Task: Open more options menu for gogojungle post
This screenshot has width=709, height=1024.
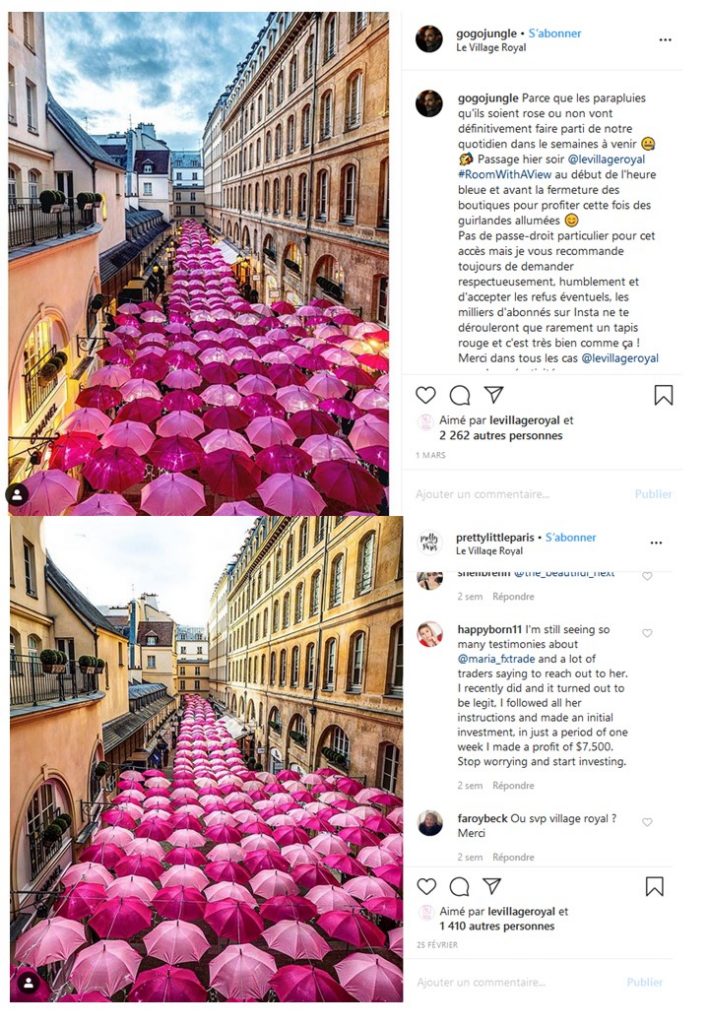Action: 665,40
